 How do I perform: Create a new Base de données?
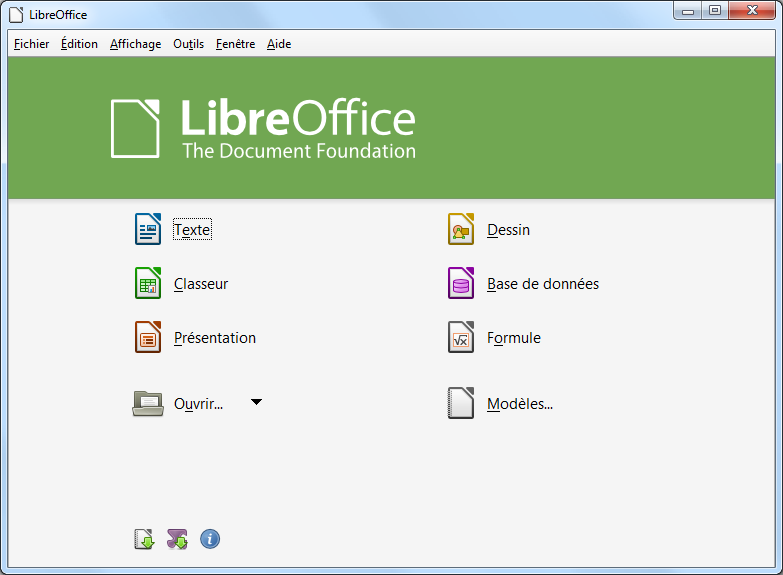click(x=543, y=284)
